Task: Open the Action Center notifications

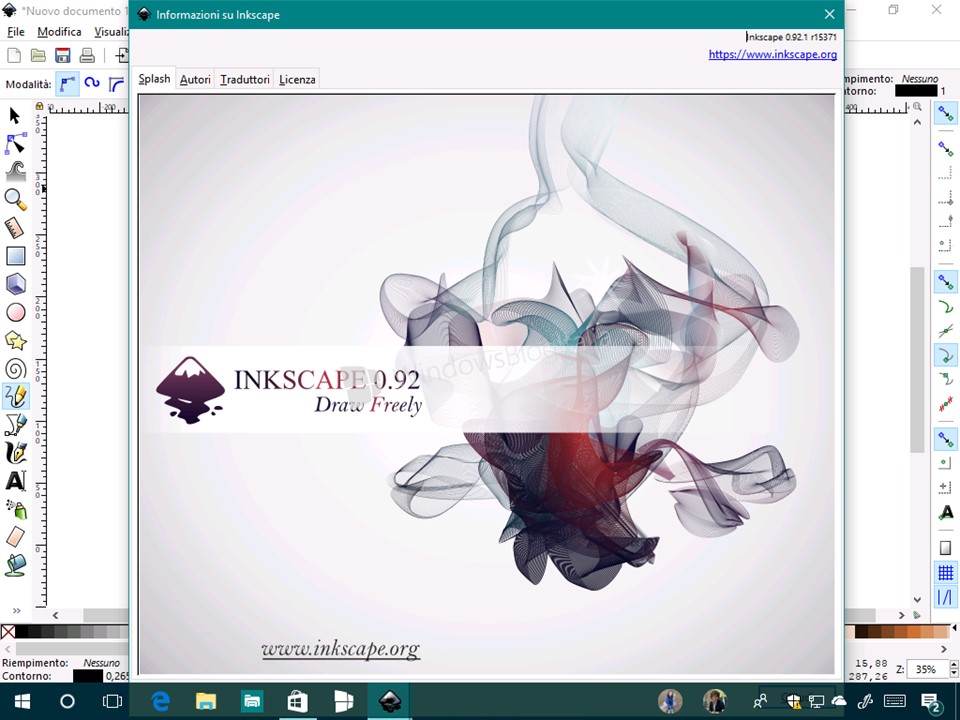Action: 932,702
